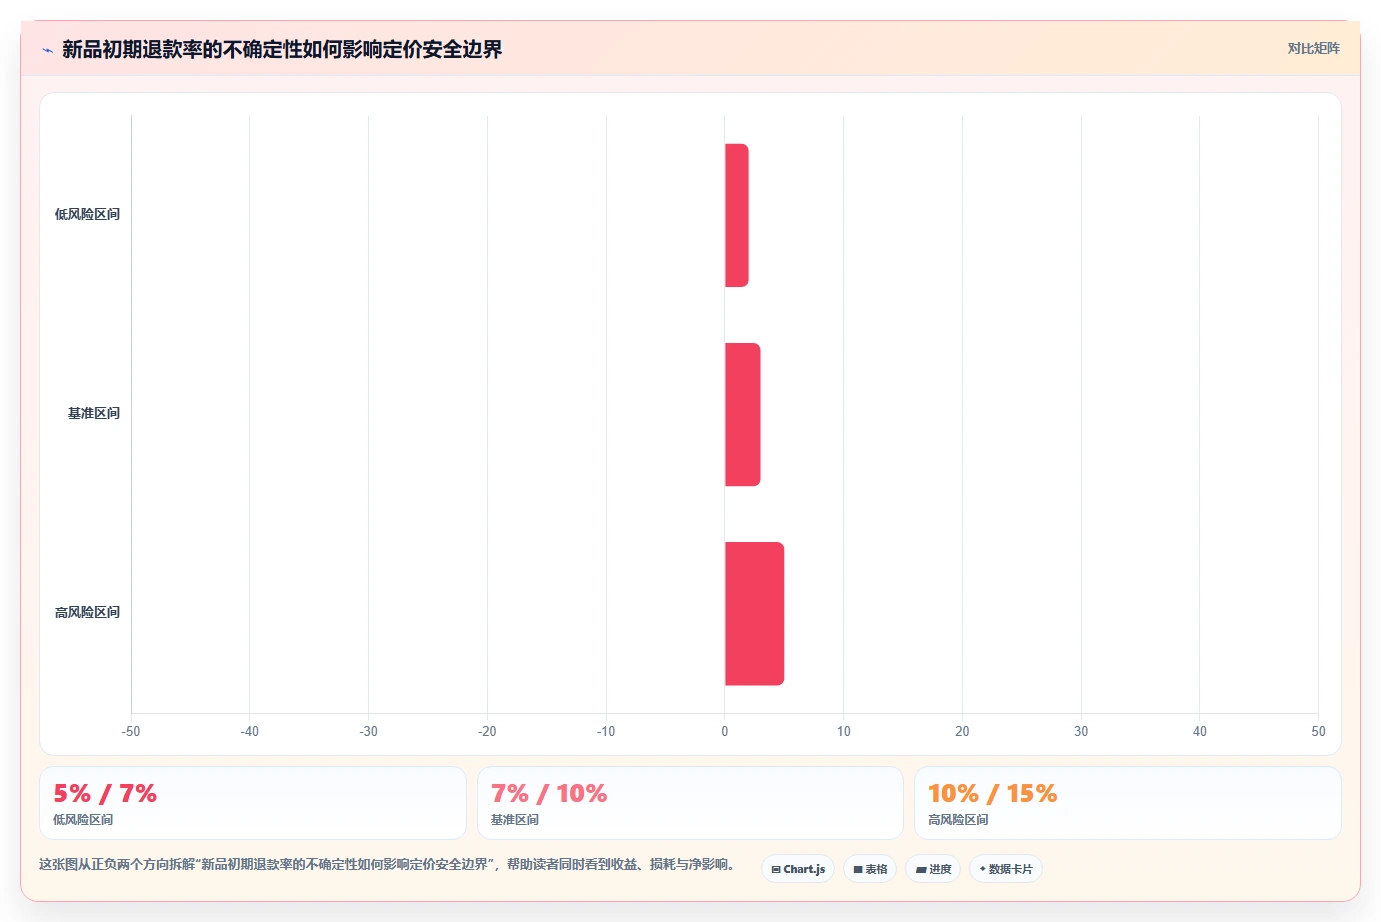
Task: Select the 高风险区间 red bar
Action: point(754,614)
